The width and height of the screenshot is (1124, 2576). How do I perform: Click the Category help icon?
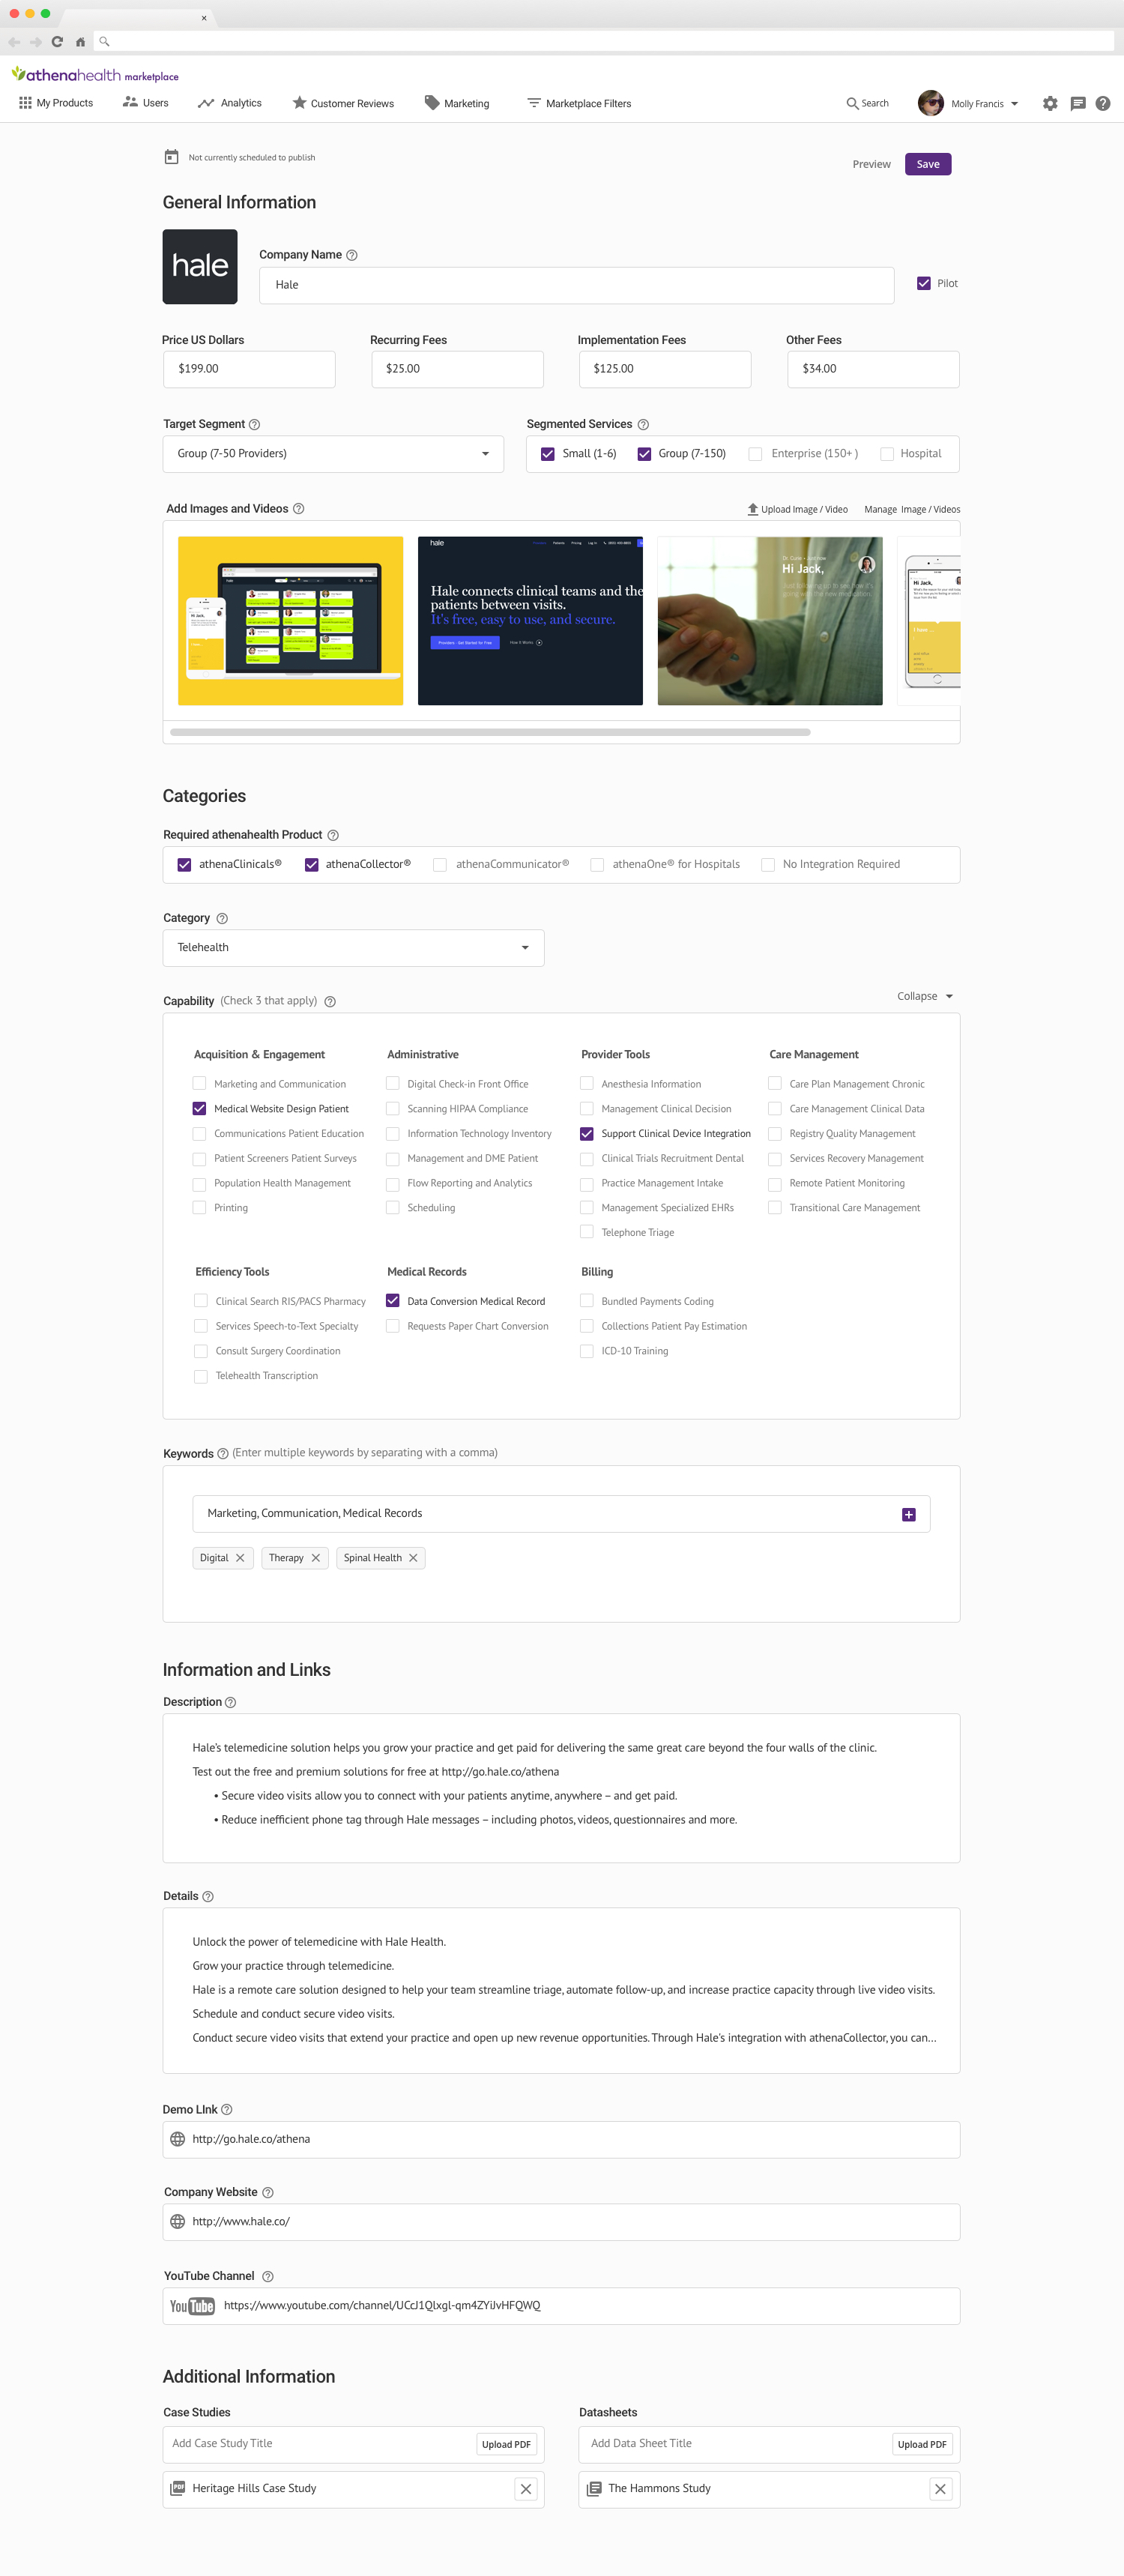(x=222, y=918)
